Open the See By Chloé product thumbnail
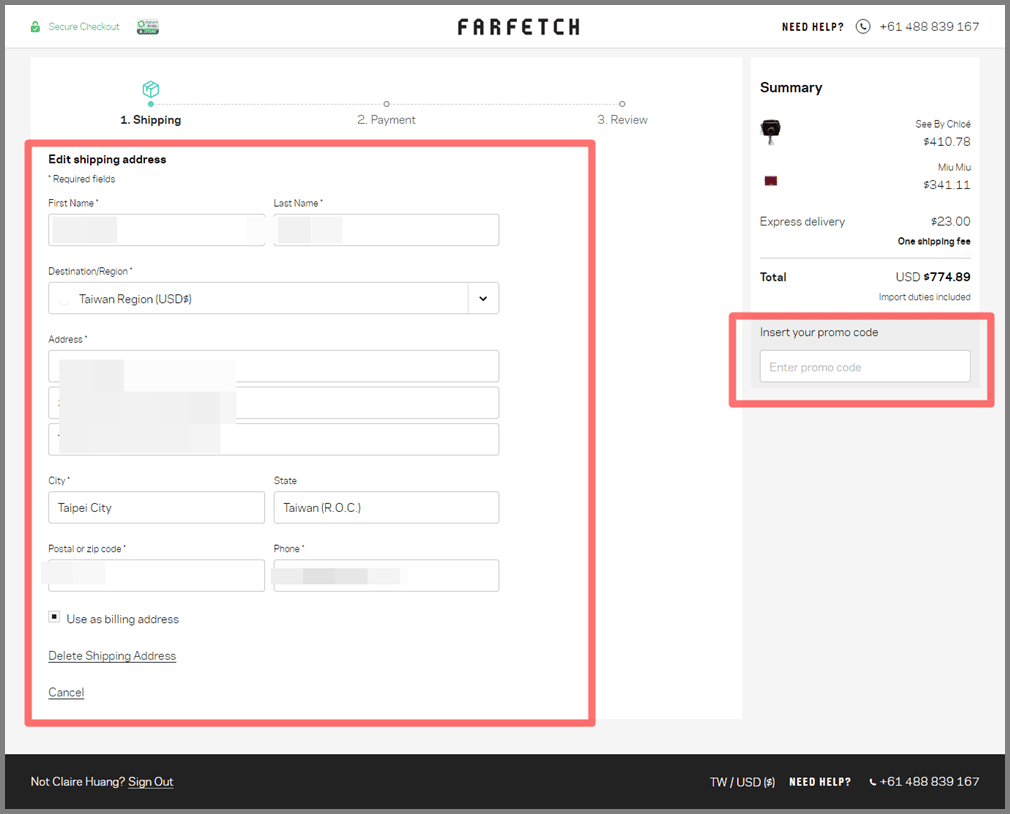1010x814 pixels. (770, 130)
